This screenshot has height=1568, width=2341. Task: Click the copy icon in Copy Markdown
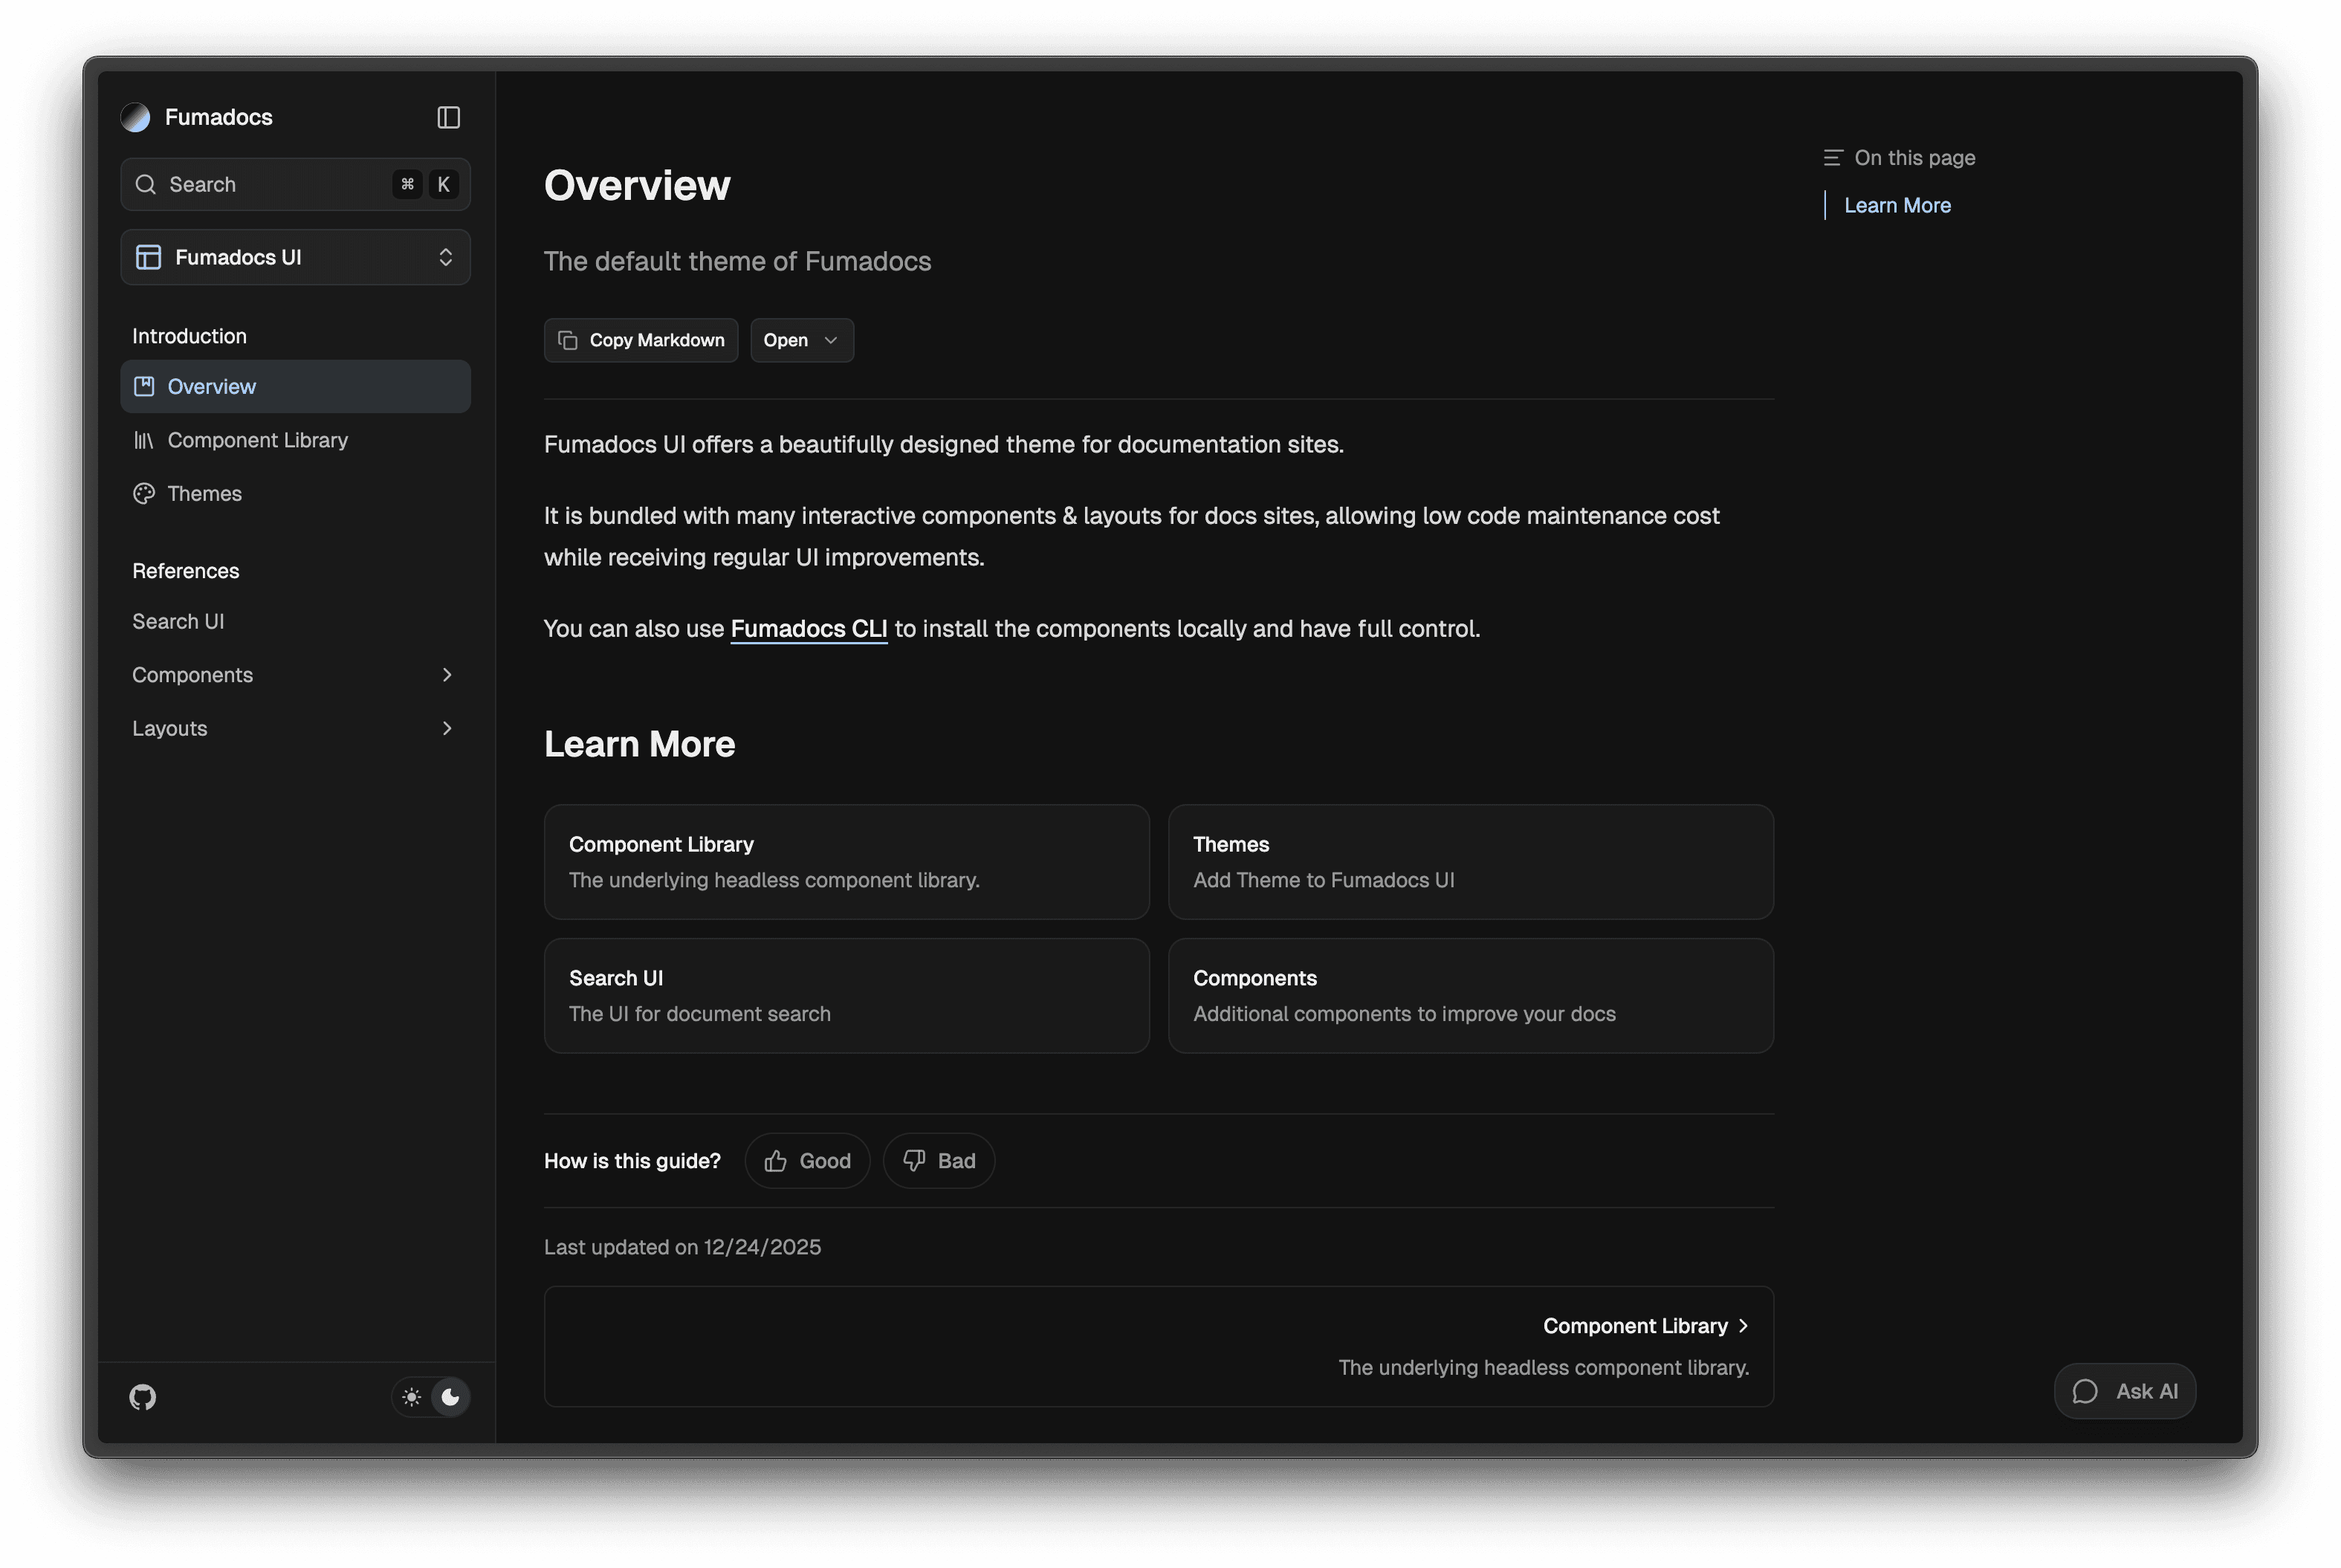tap(568, 340)
